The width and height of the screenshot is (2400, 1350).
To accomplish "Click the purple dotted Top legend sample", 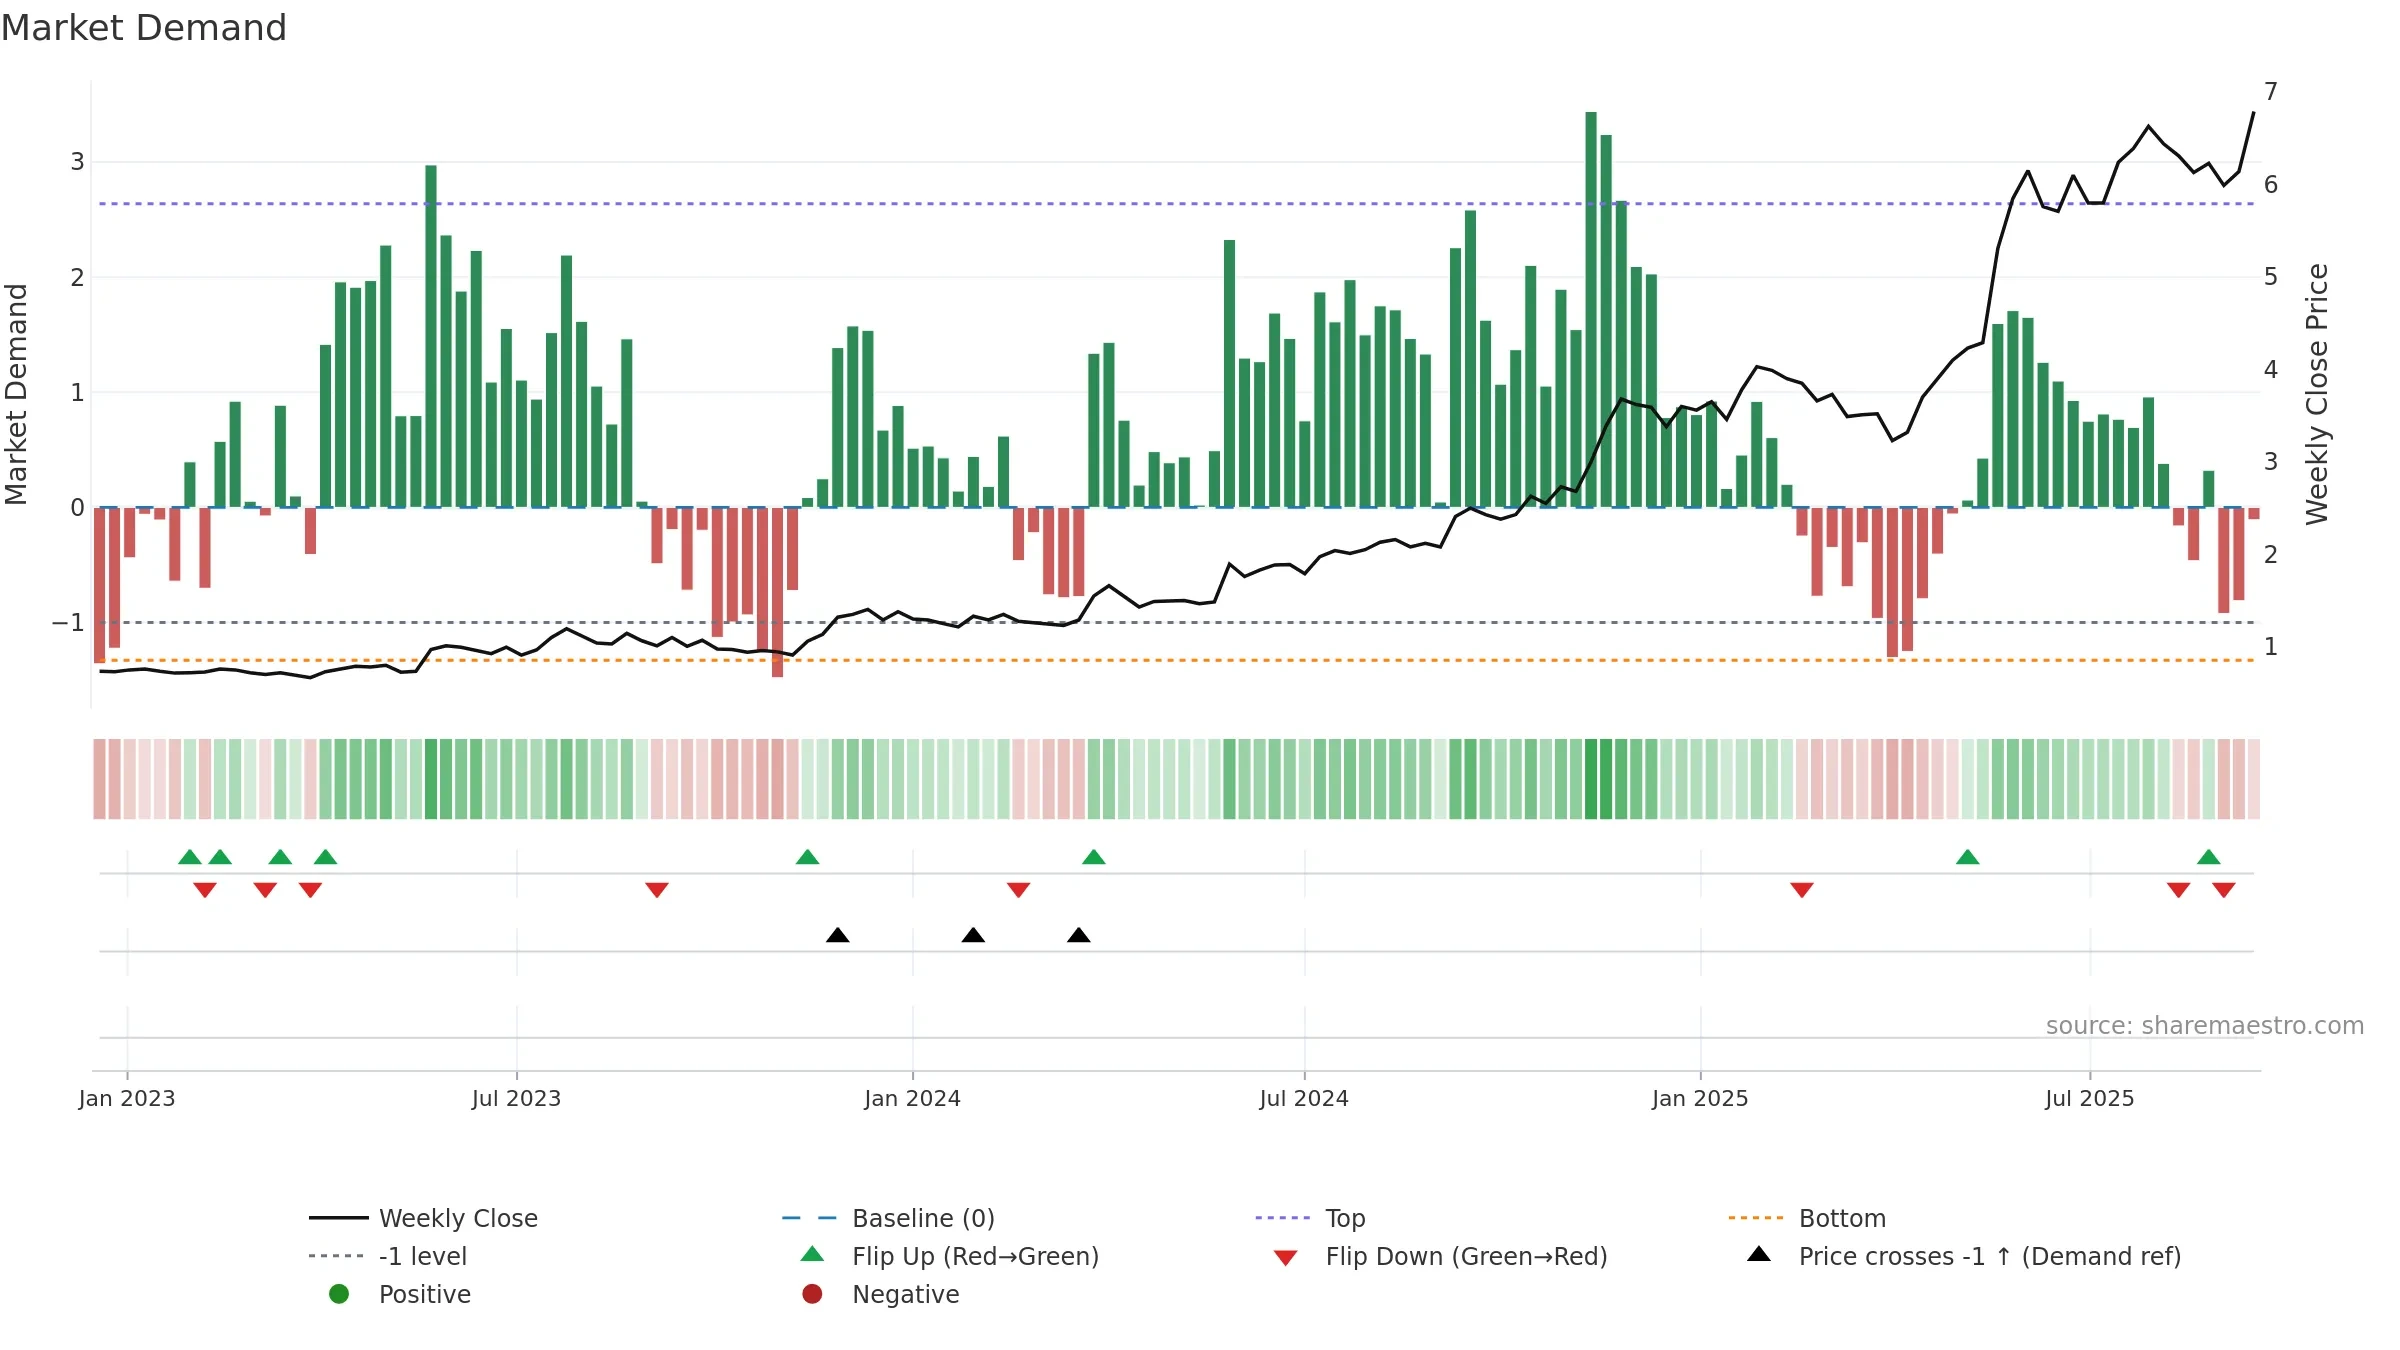I will tap(1283, 1218).
